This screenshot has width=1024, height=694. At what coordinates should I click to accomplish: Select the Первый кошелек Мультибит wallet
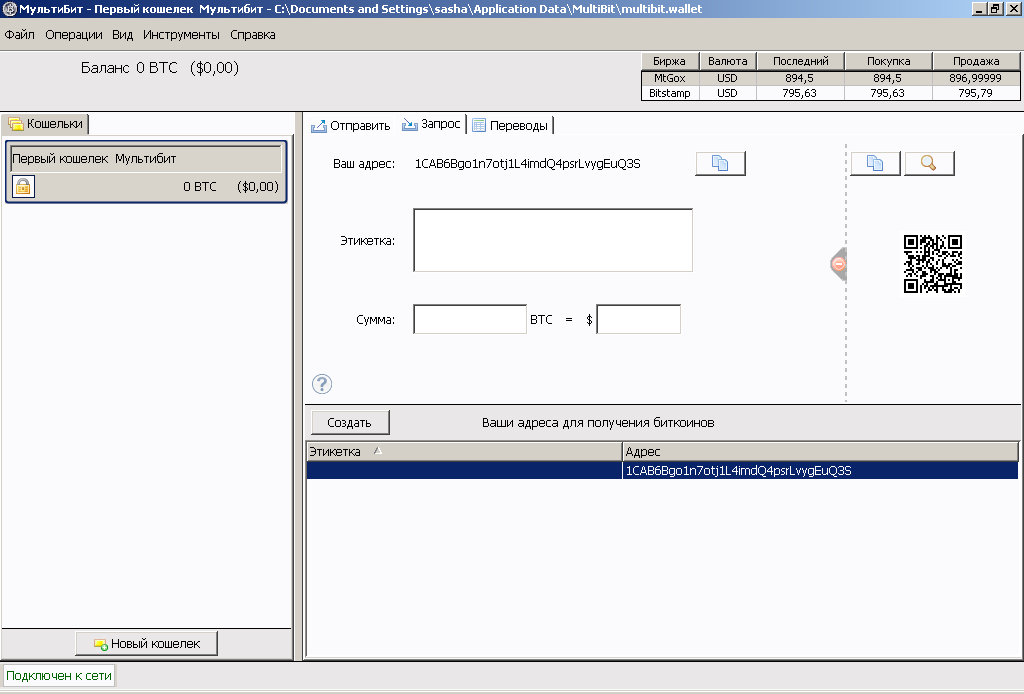point(146,171)
